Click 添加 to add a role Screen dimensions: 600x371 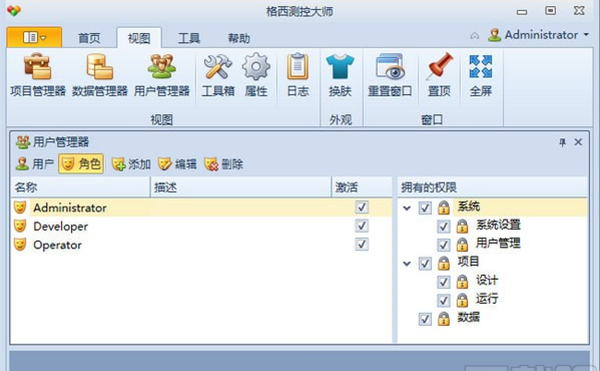131,164
